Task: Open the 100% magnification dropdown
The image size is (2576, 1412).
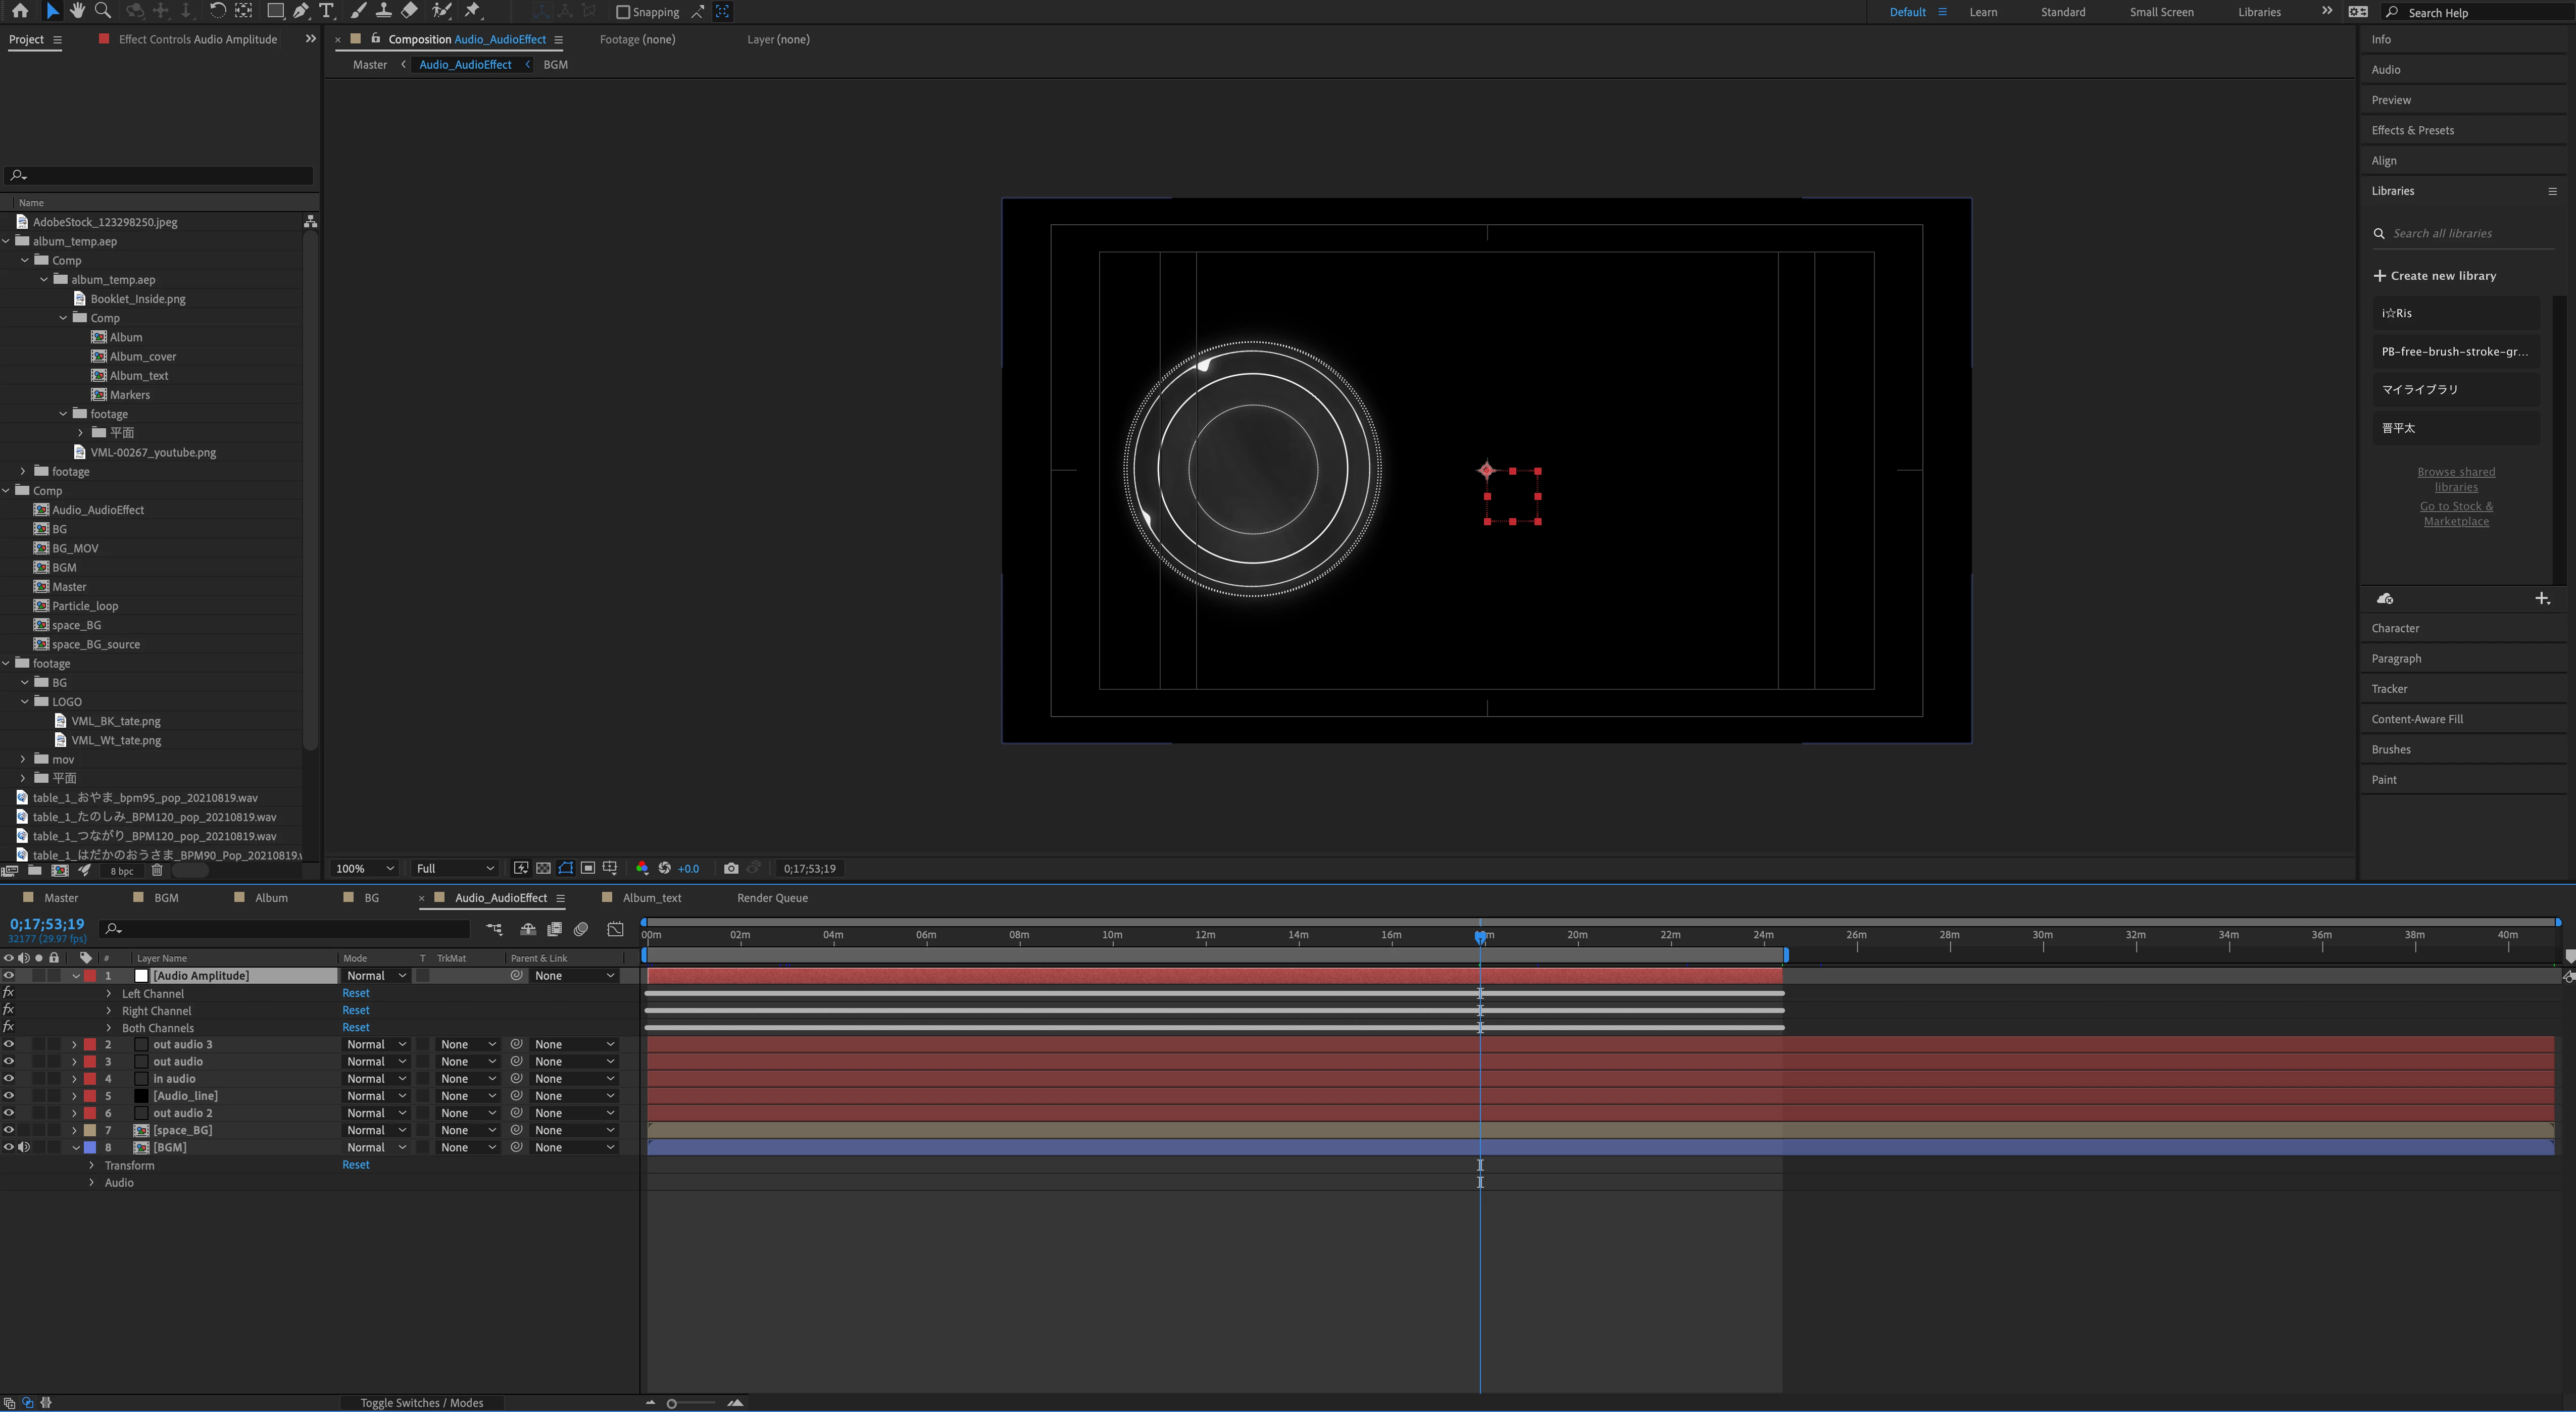Action: [x=364, y=868]
